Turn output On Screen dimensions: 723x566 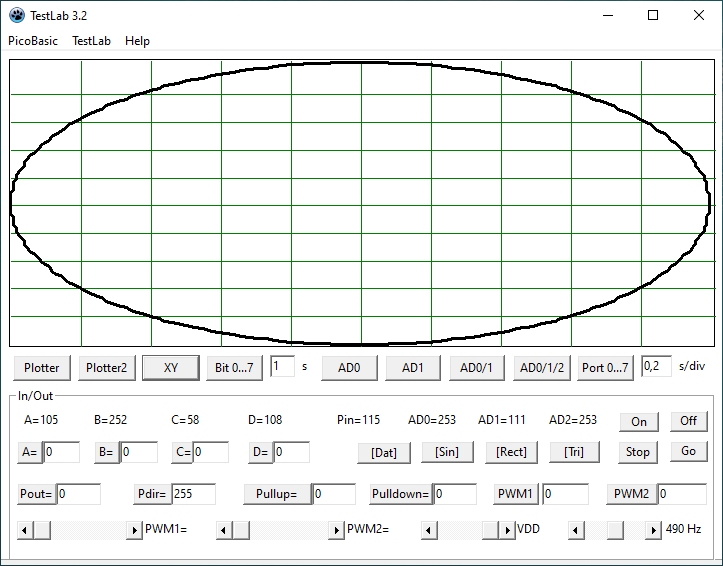pyautogui.click(x=639, y=422)
